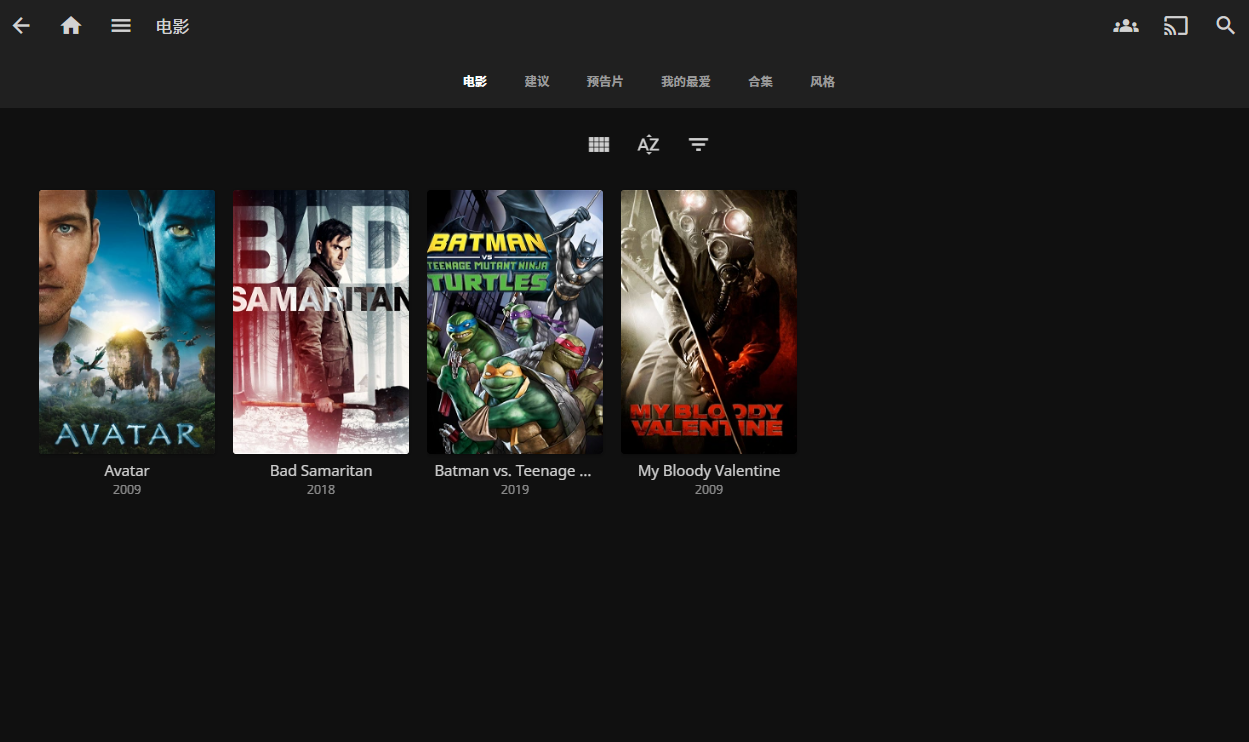Click the 电影 page title in header
The height and width of the screenshot is (742, 1249).
[173, 27]
